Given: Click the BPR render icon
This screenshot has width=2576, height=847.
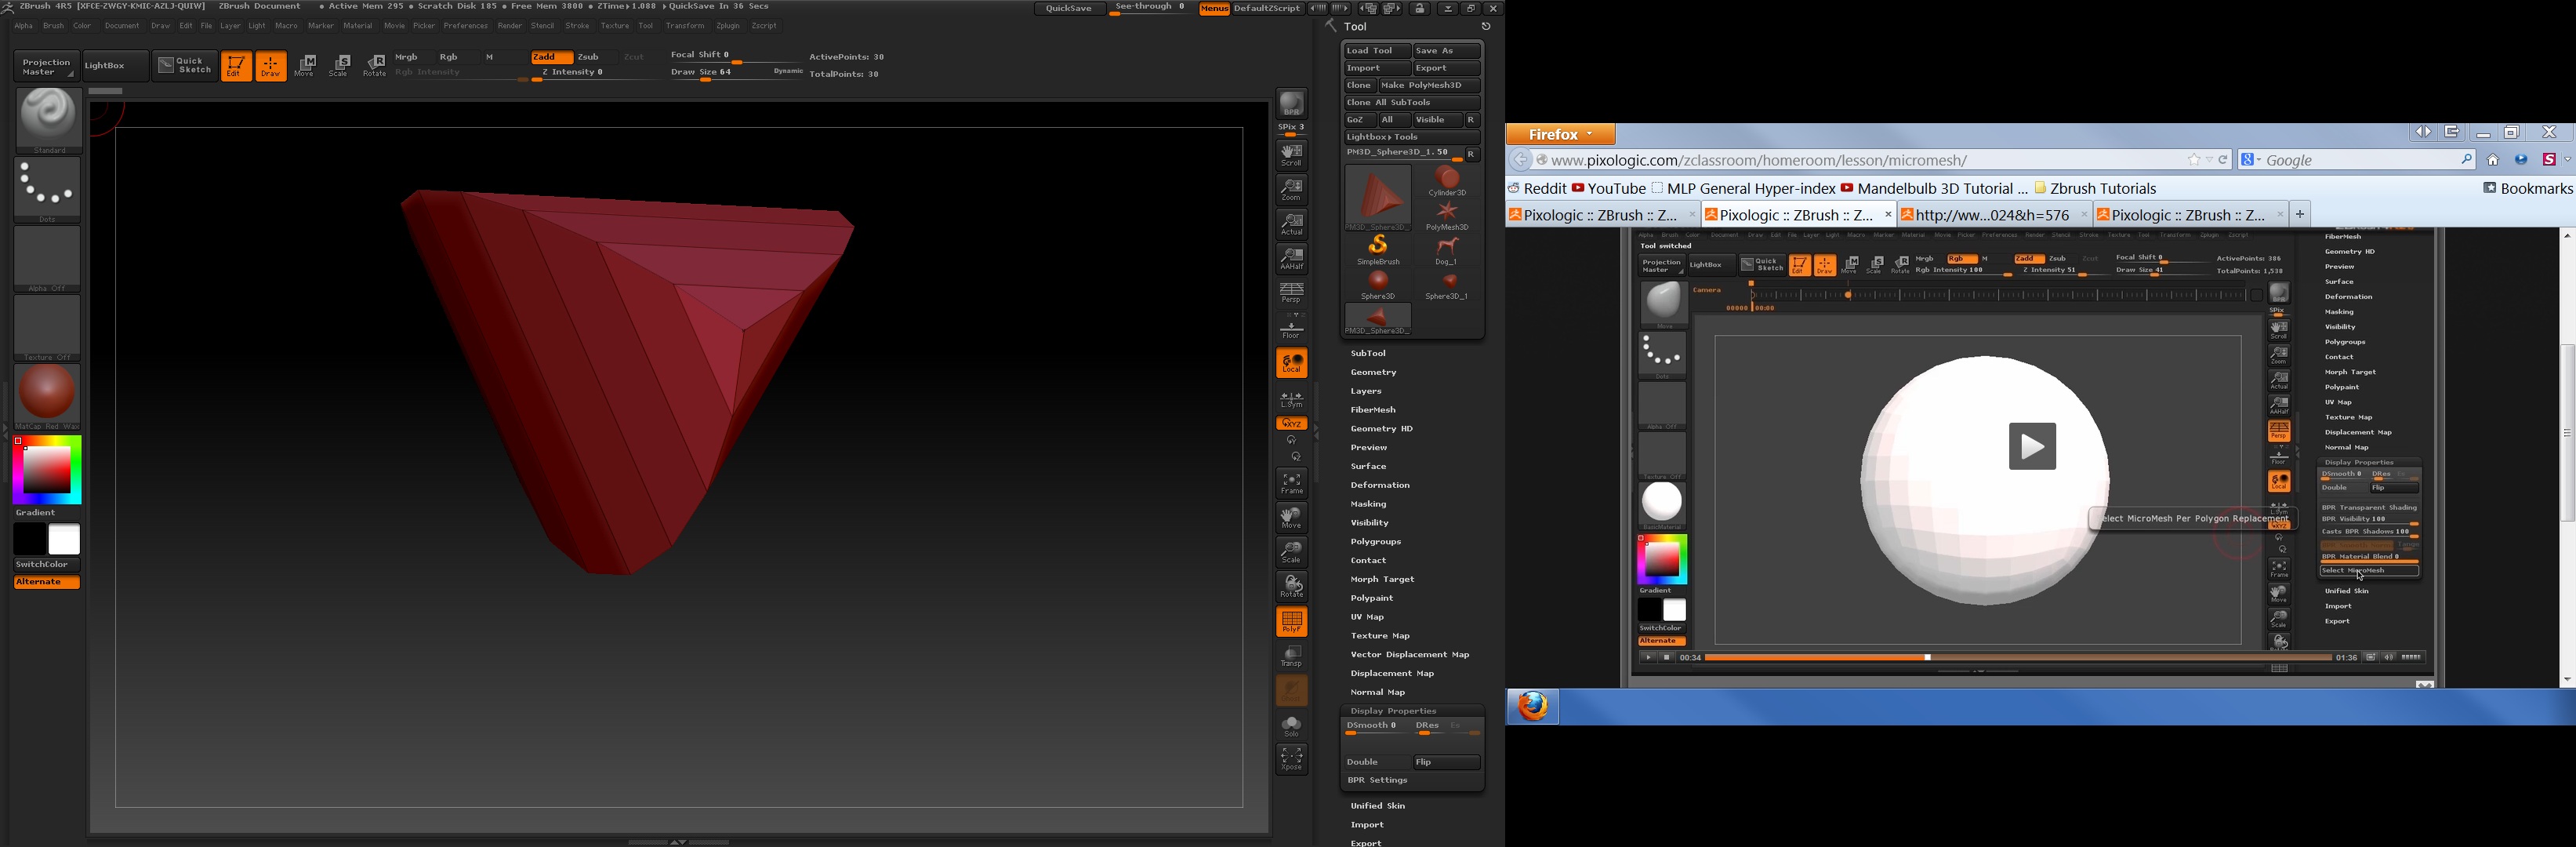Looking at the screenshot, I should (1291, 105).
